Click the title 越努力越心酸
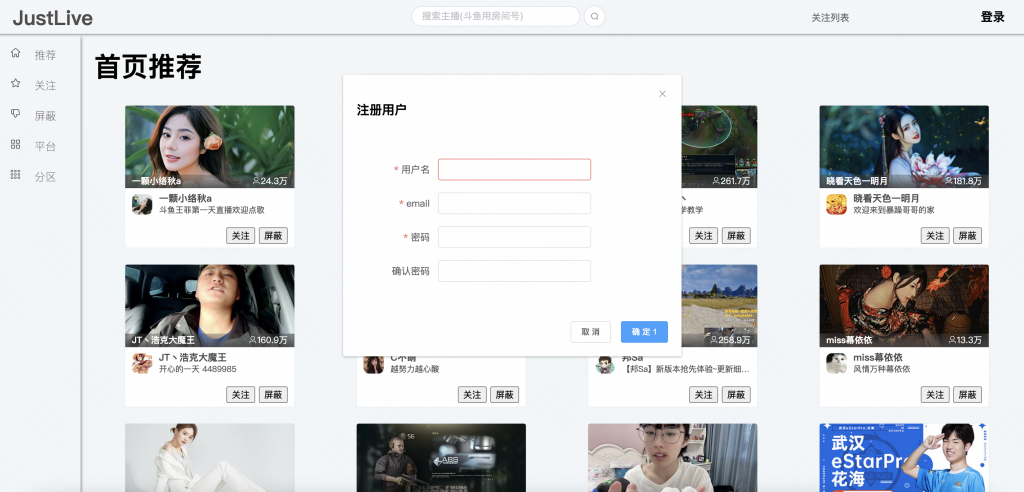This screenshot has height=492, width=1024. tap(415, 369)
